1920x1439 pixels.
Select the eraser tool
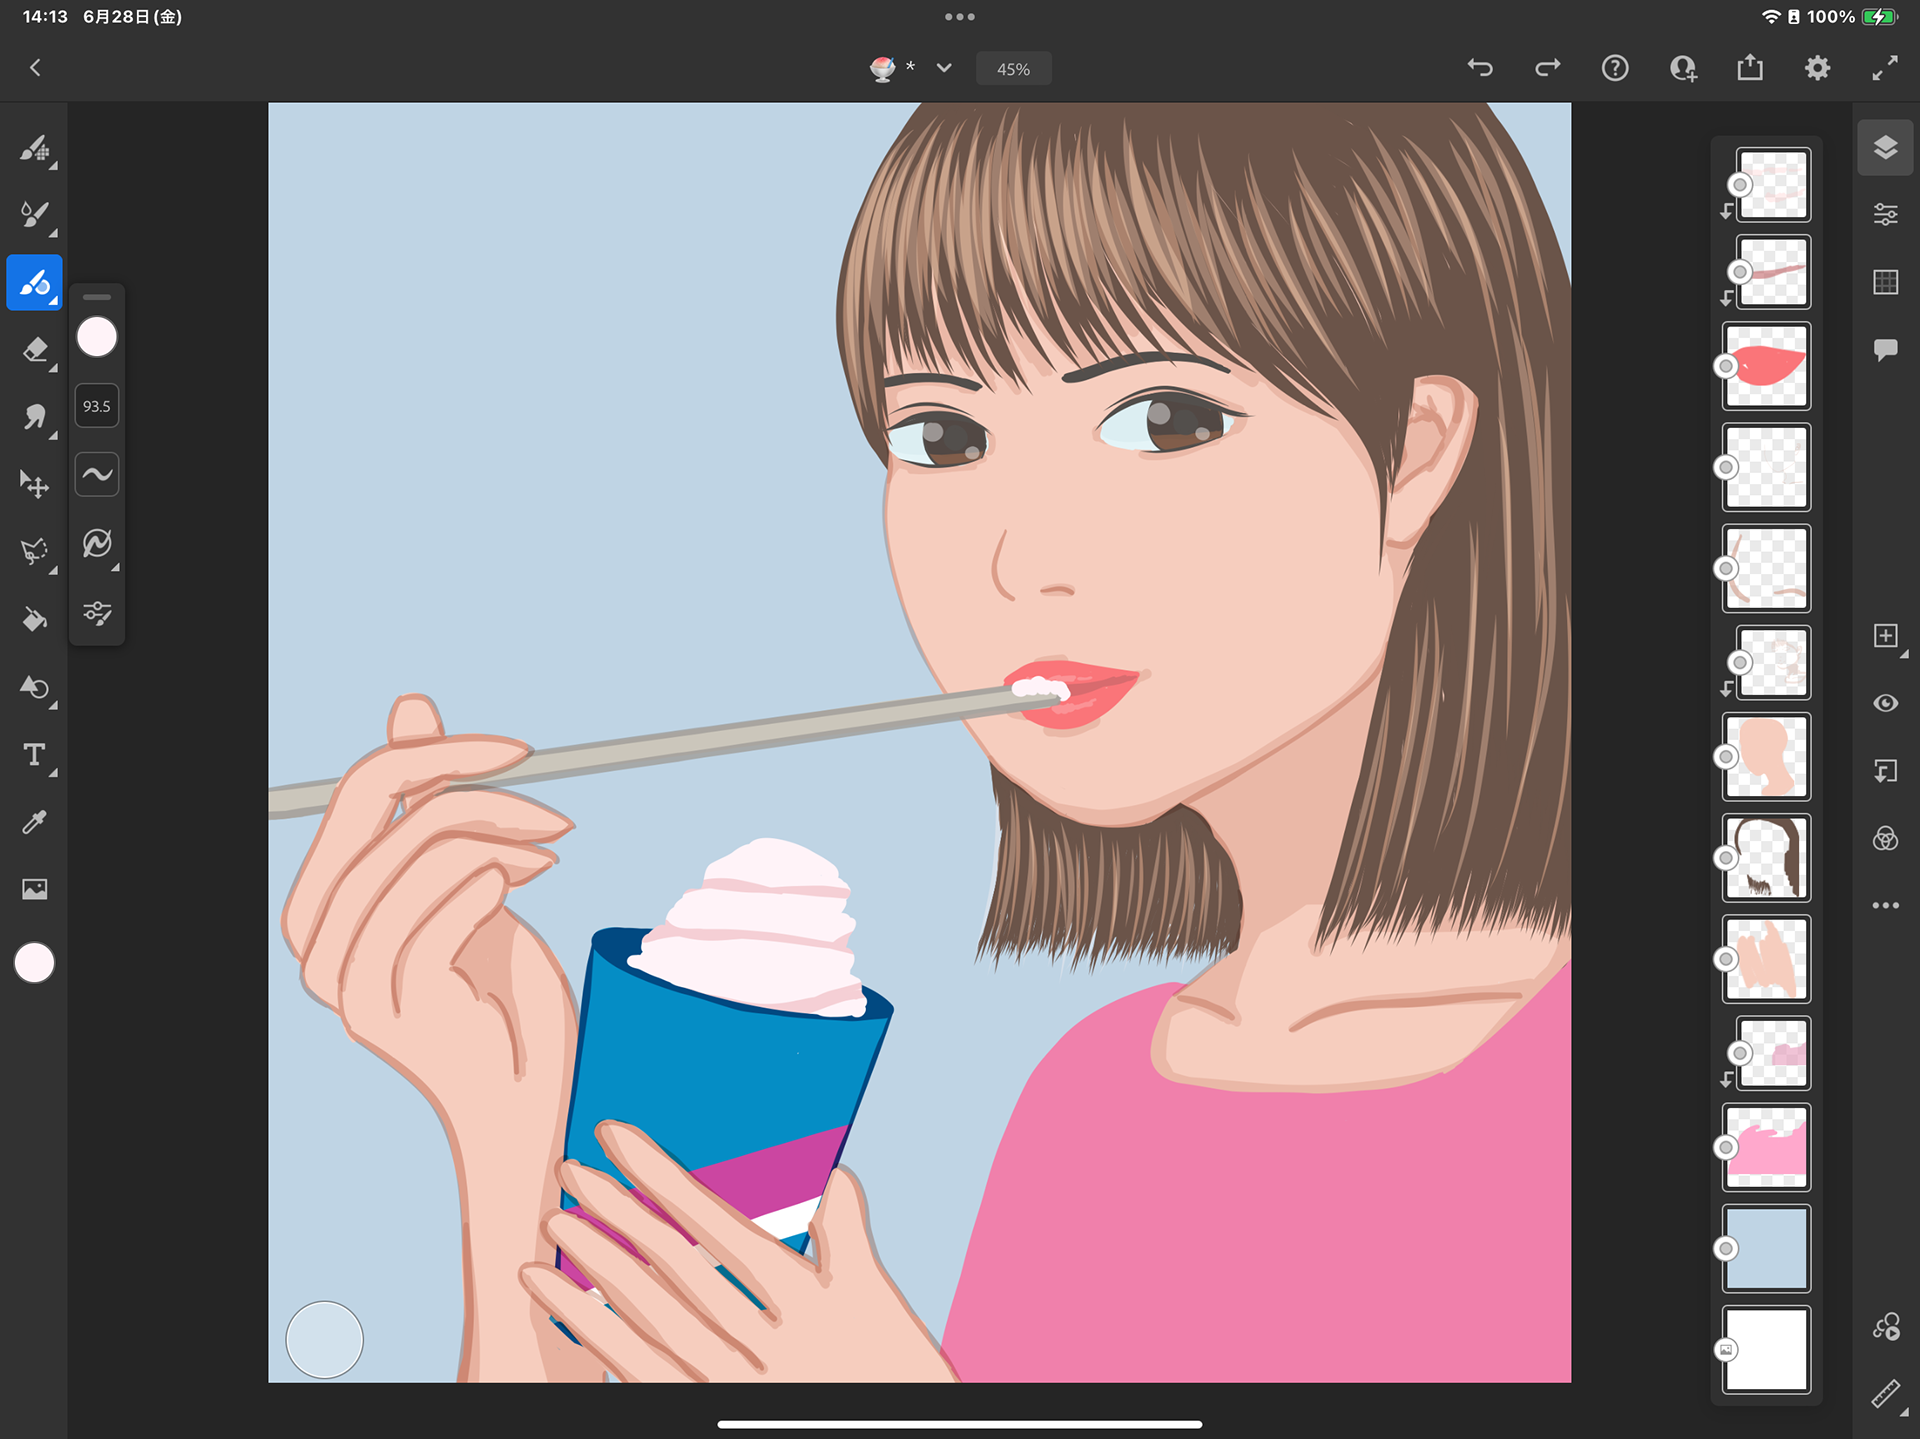(35, 350)
